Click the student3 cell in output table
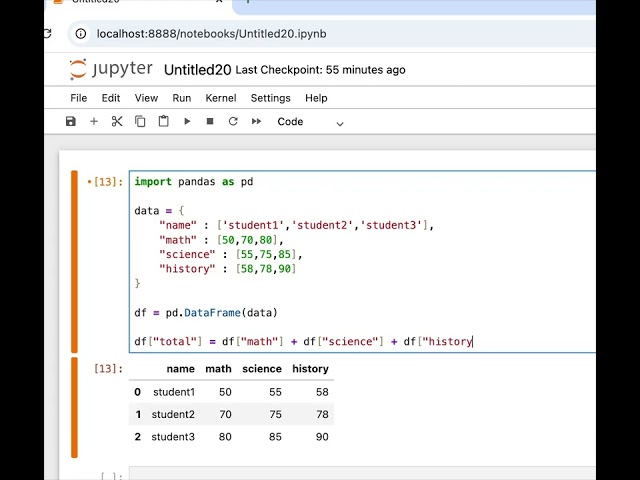This screenshot has height=480, width=640. pyautogui.click(x=173, y=437)
